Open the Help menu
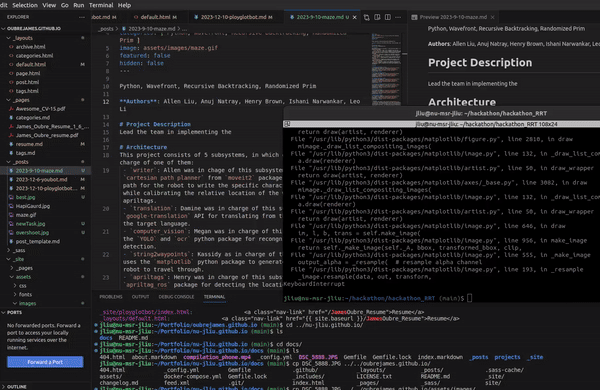This screenshot has height=390, width=600. pyautogui.click(x=124, y=5)
